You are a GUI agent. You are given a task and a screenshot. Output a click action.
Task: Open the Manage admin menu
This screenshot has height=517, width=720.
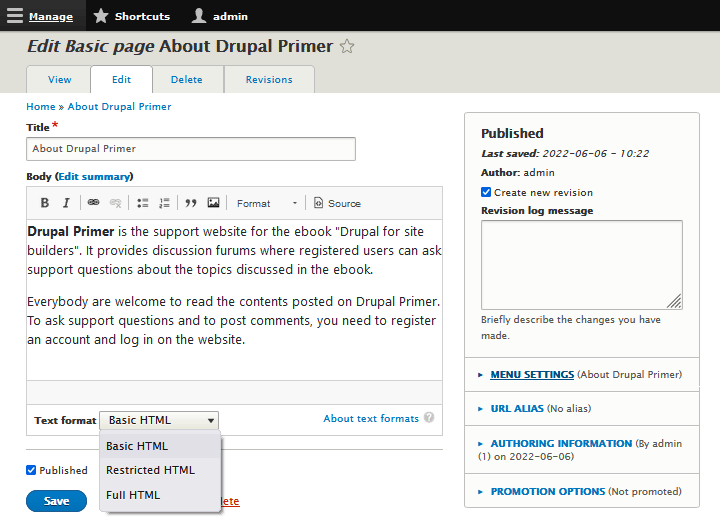click(x=41, y=16)
